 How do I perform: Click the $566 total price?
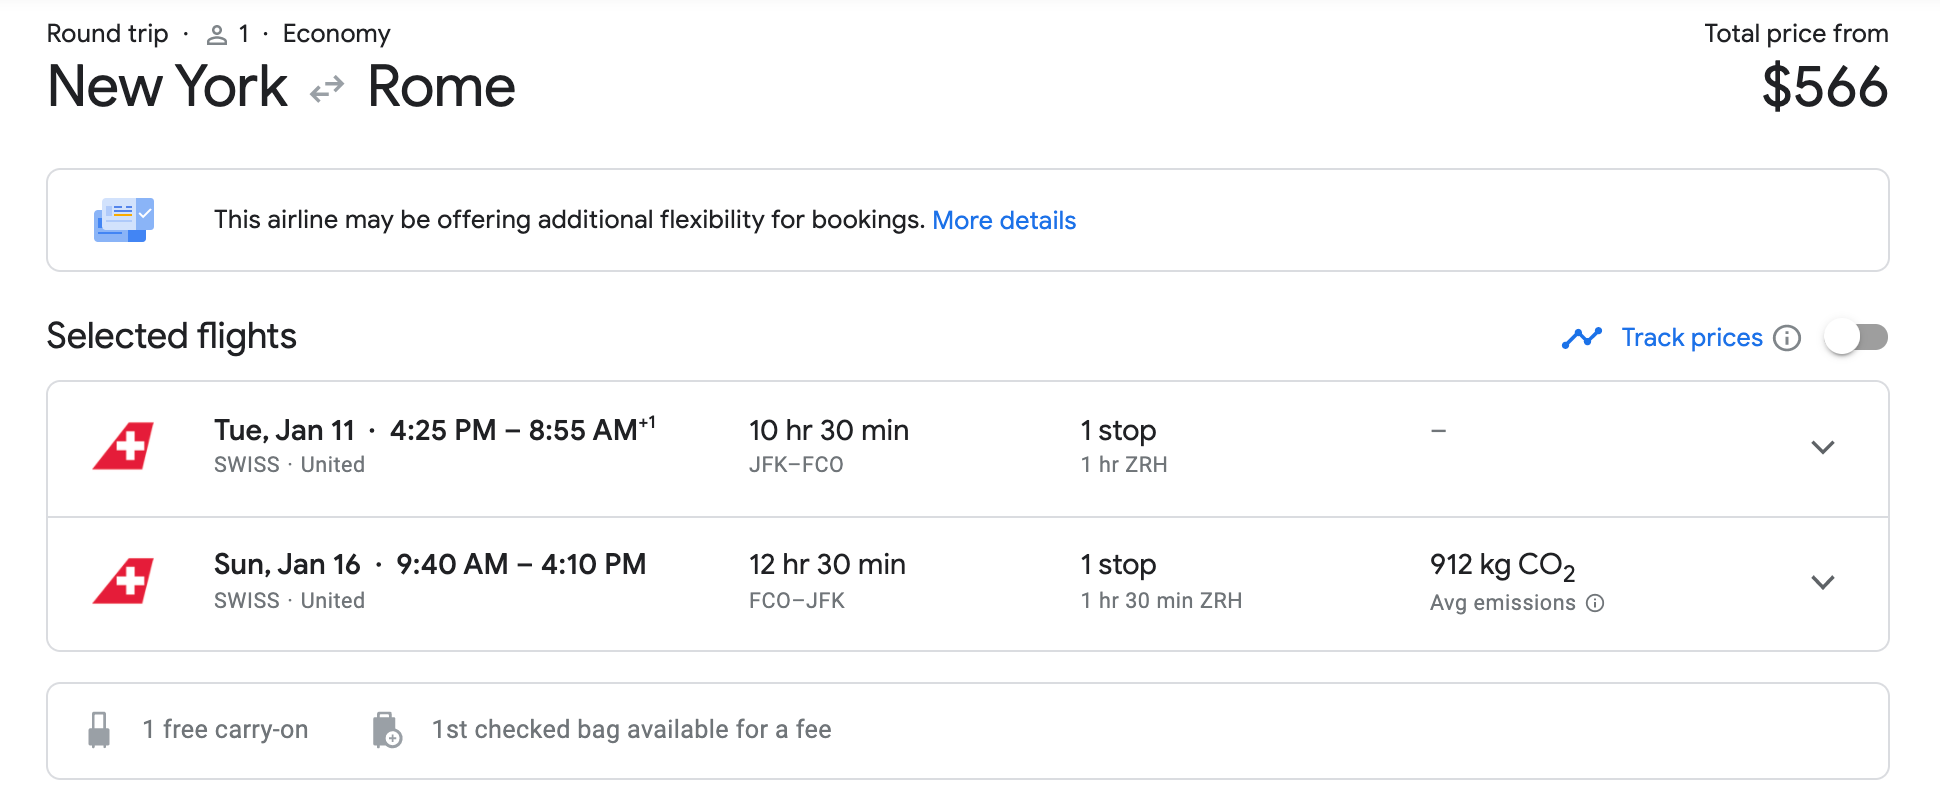(1824, 87)
